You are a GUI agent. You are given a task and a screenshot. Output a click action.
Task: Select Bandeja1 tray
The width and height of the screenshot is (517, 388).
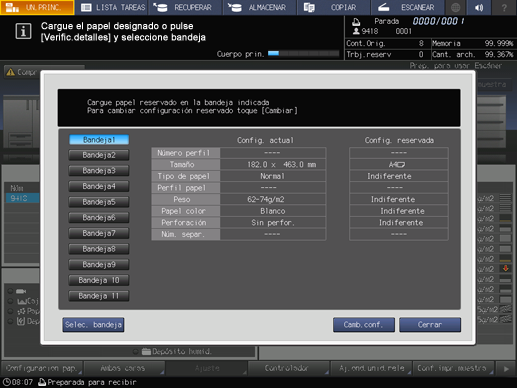pos(99,140)
